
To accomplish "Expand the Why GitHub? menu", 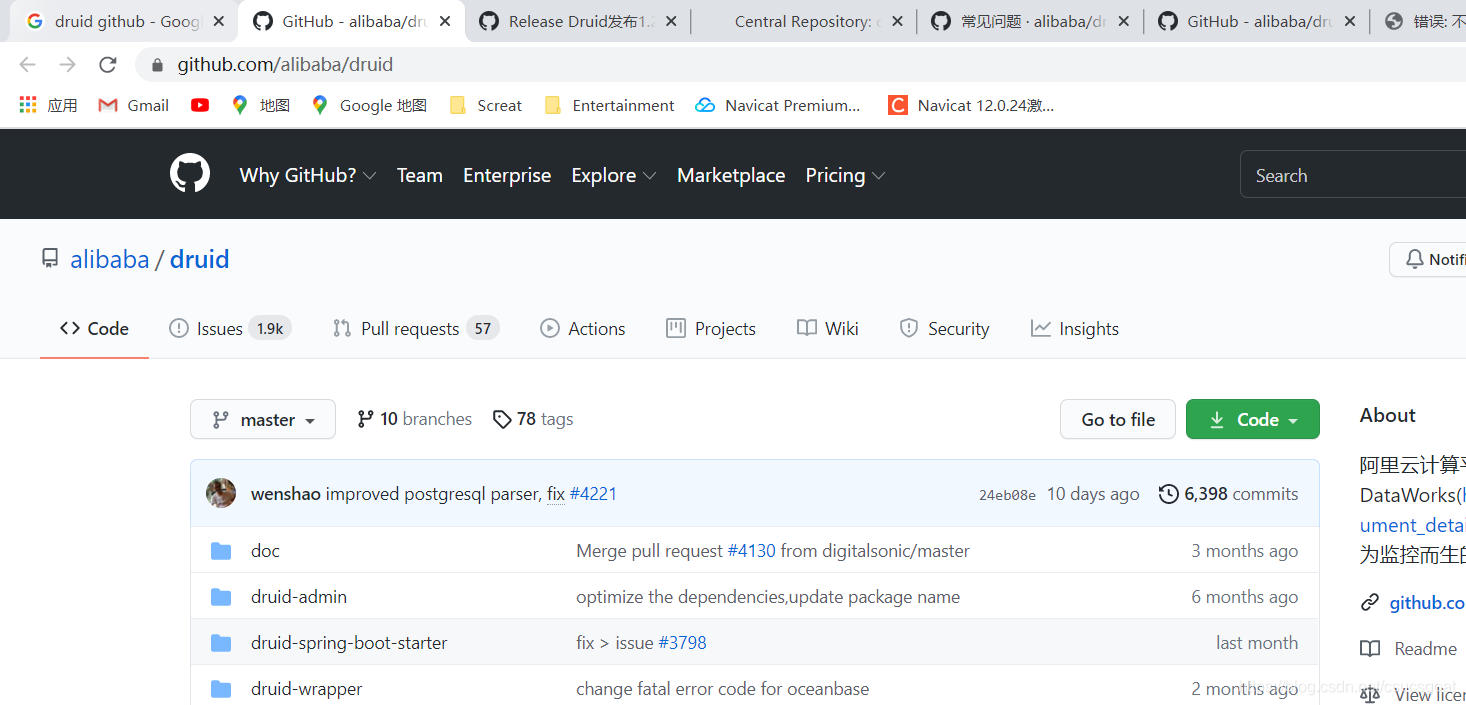I will point(308,175).
